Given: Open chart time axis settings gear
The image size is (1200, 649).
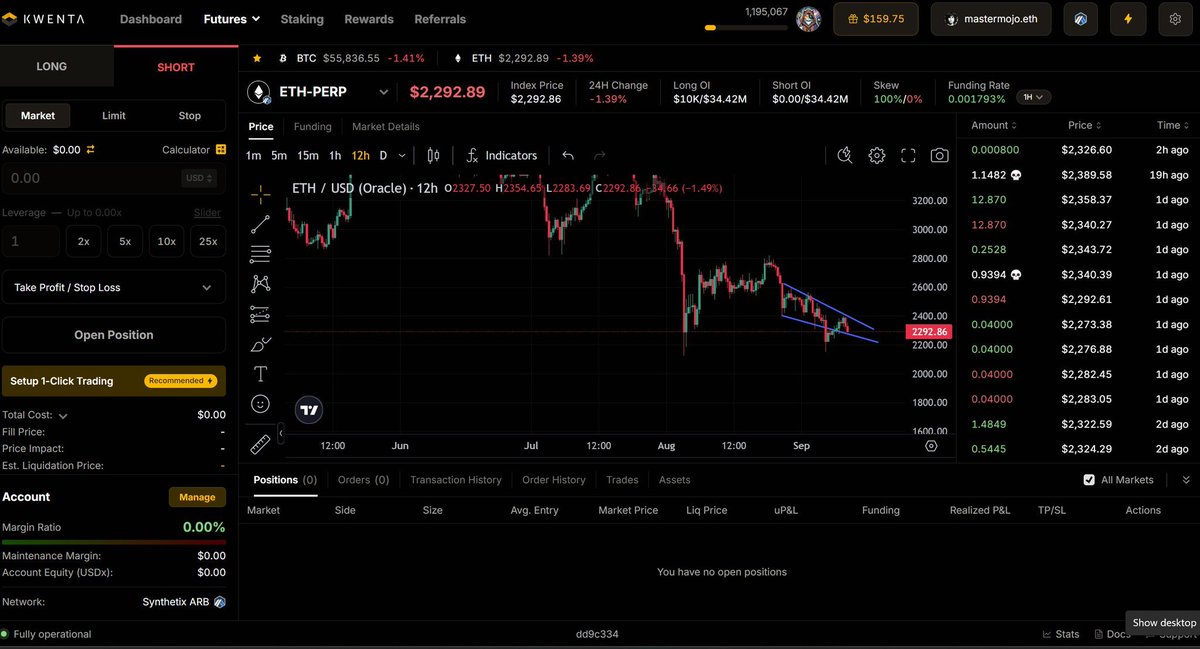Looking at the screenshot, I should [x=932, y=446].
